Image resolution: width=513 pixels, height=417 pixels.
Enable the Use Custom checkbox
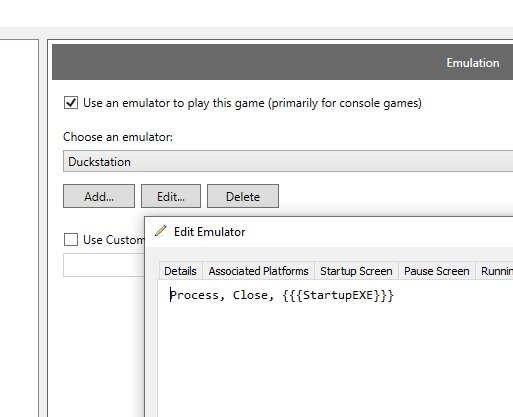[x=71, y=240]
